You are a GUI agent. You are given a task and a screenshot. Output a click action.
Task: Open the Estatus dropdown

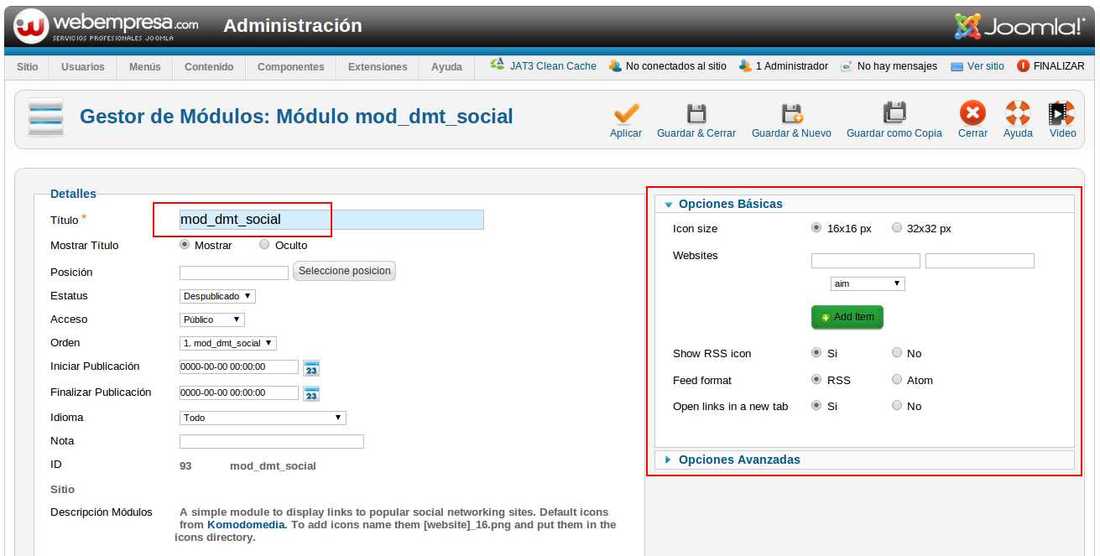pos(217,297)
